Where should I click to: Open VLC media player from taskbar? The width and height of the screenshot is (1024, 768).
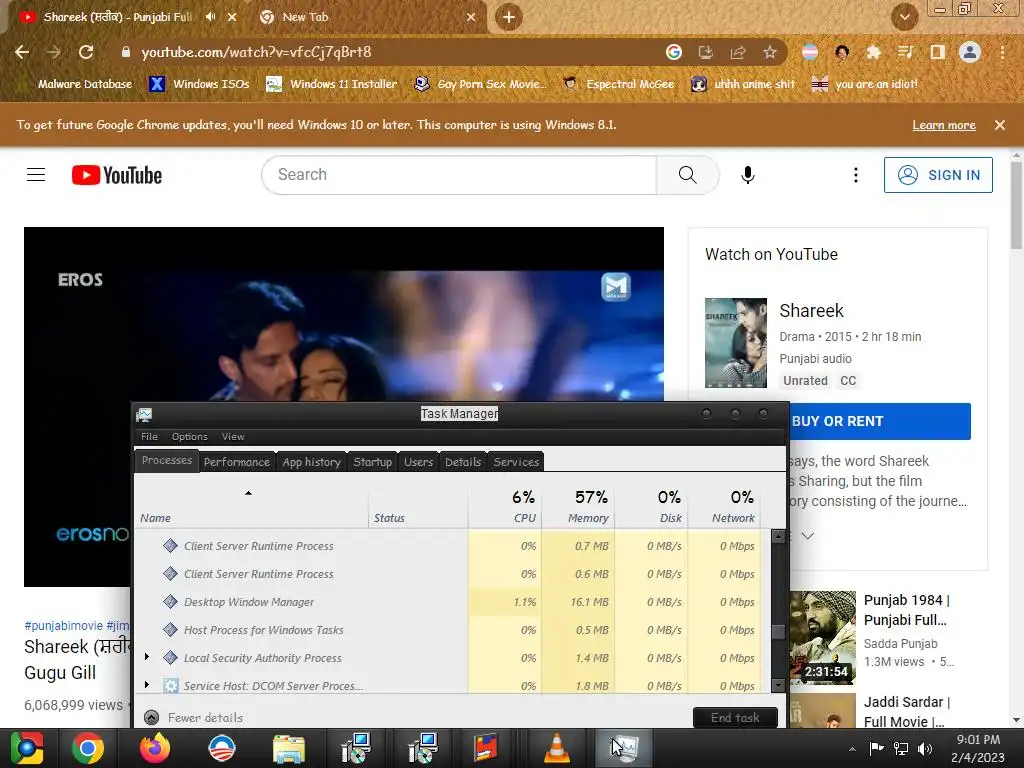[556, 748]
